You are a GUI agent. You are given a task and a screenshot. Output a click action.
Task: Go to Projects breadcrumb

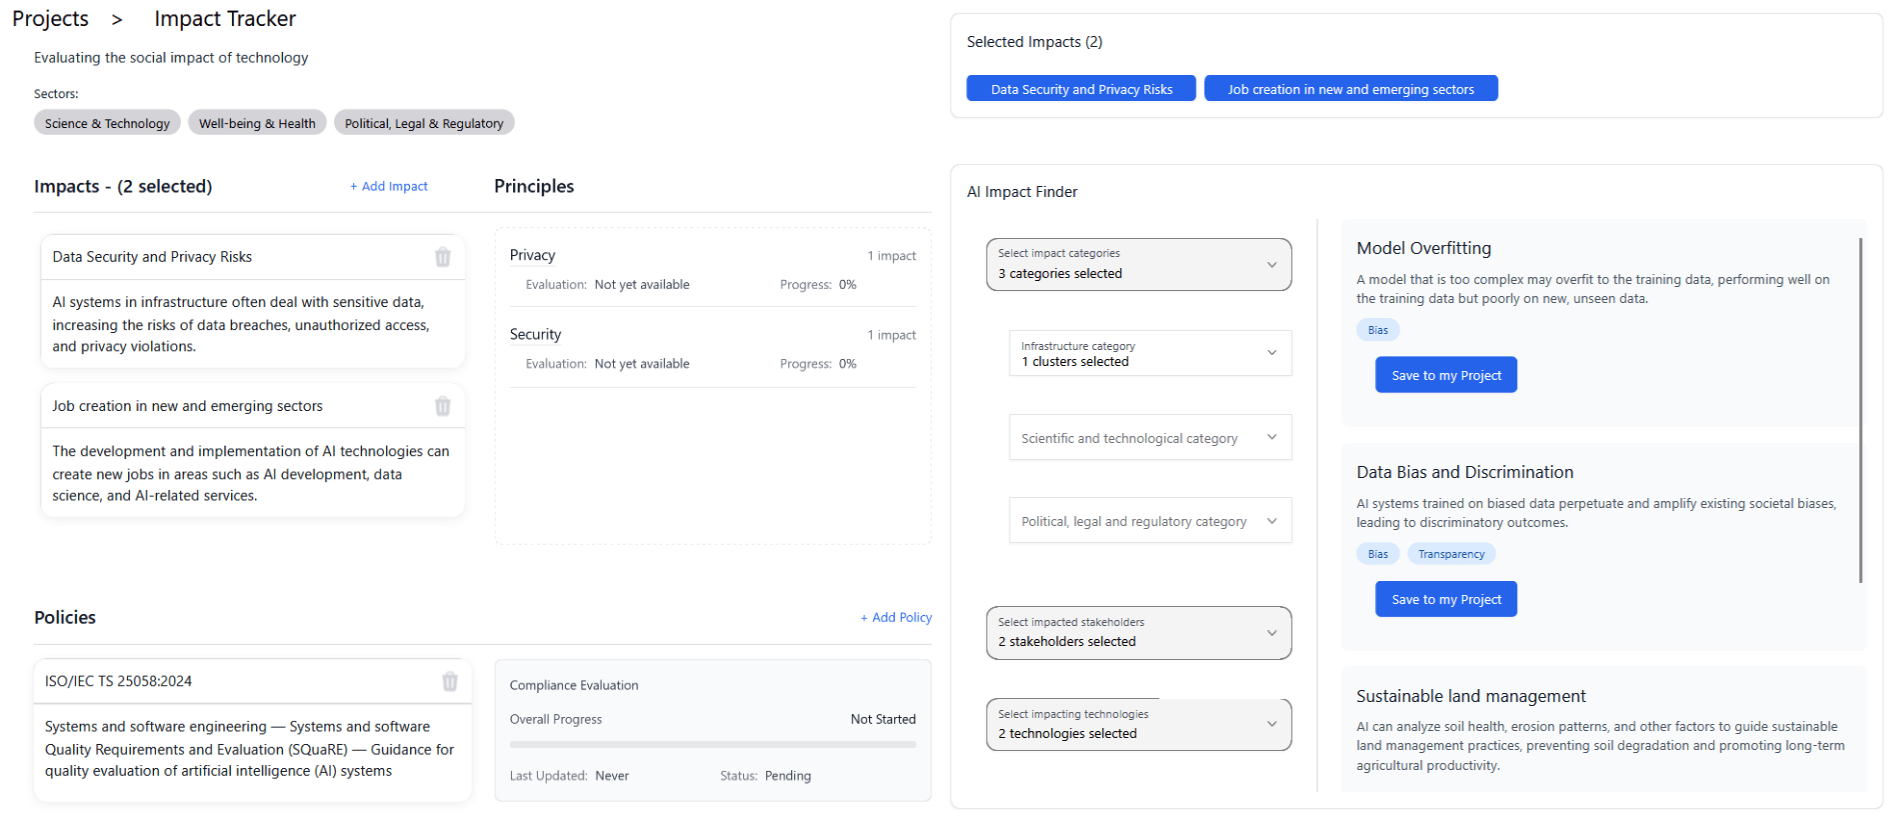pos(50,19)
